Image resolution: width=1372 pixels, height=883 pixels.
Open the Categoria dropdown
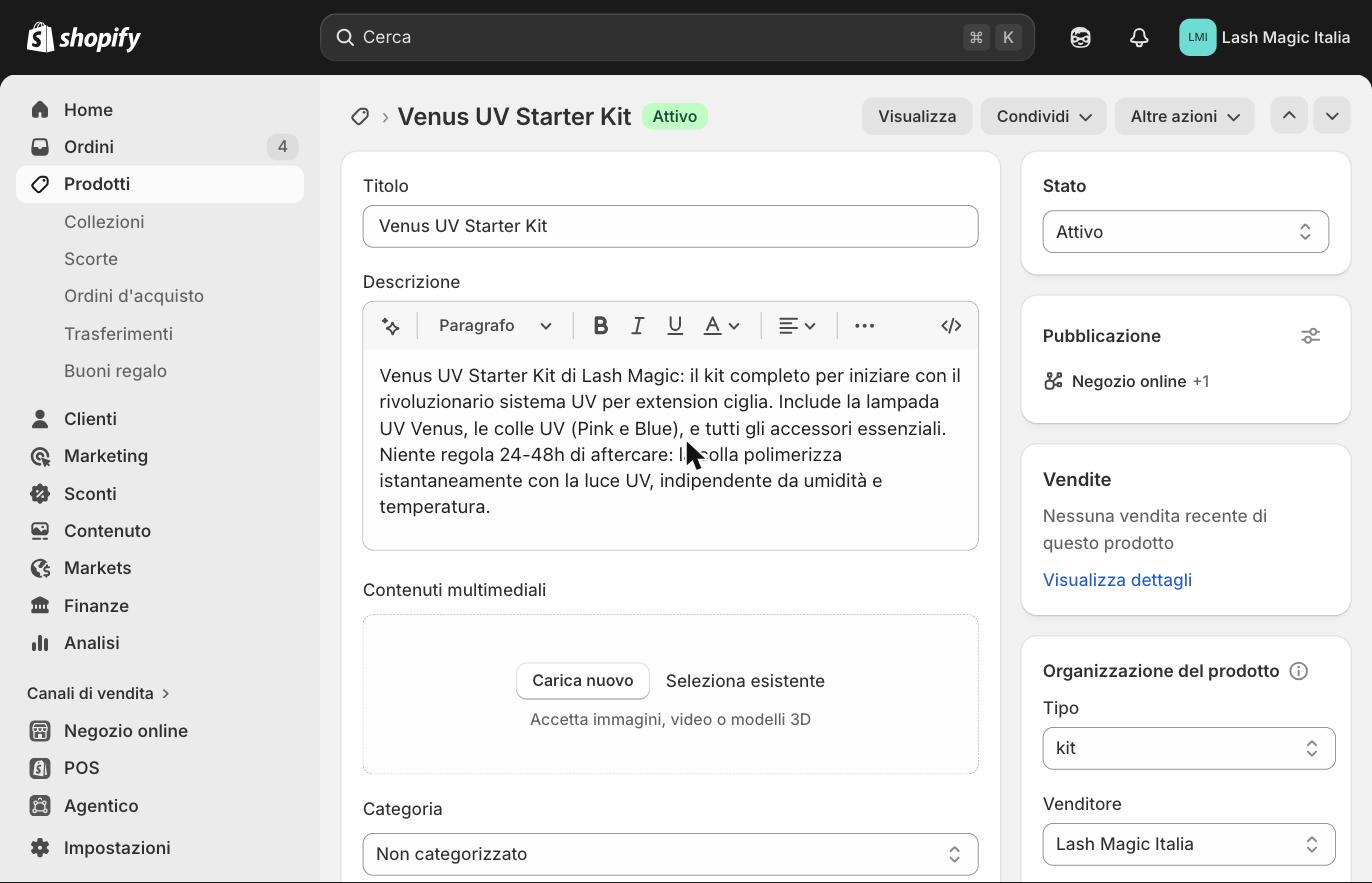(x=670, y=854)
